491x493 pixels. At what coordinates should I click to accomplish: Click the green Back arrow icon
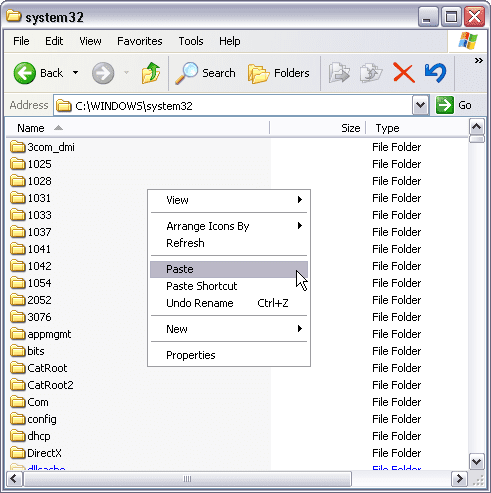click(x=24, y=73)
